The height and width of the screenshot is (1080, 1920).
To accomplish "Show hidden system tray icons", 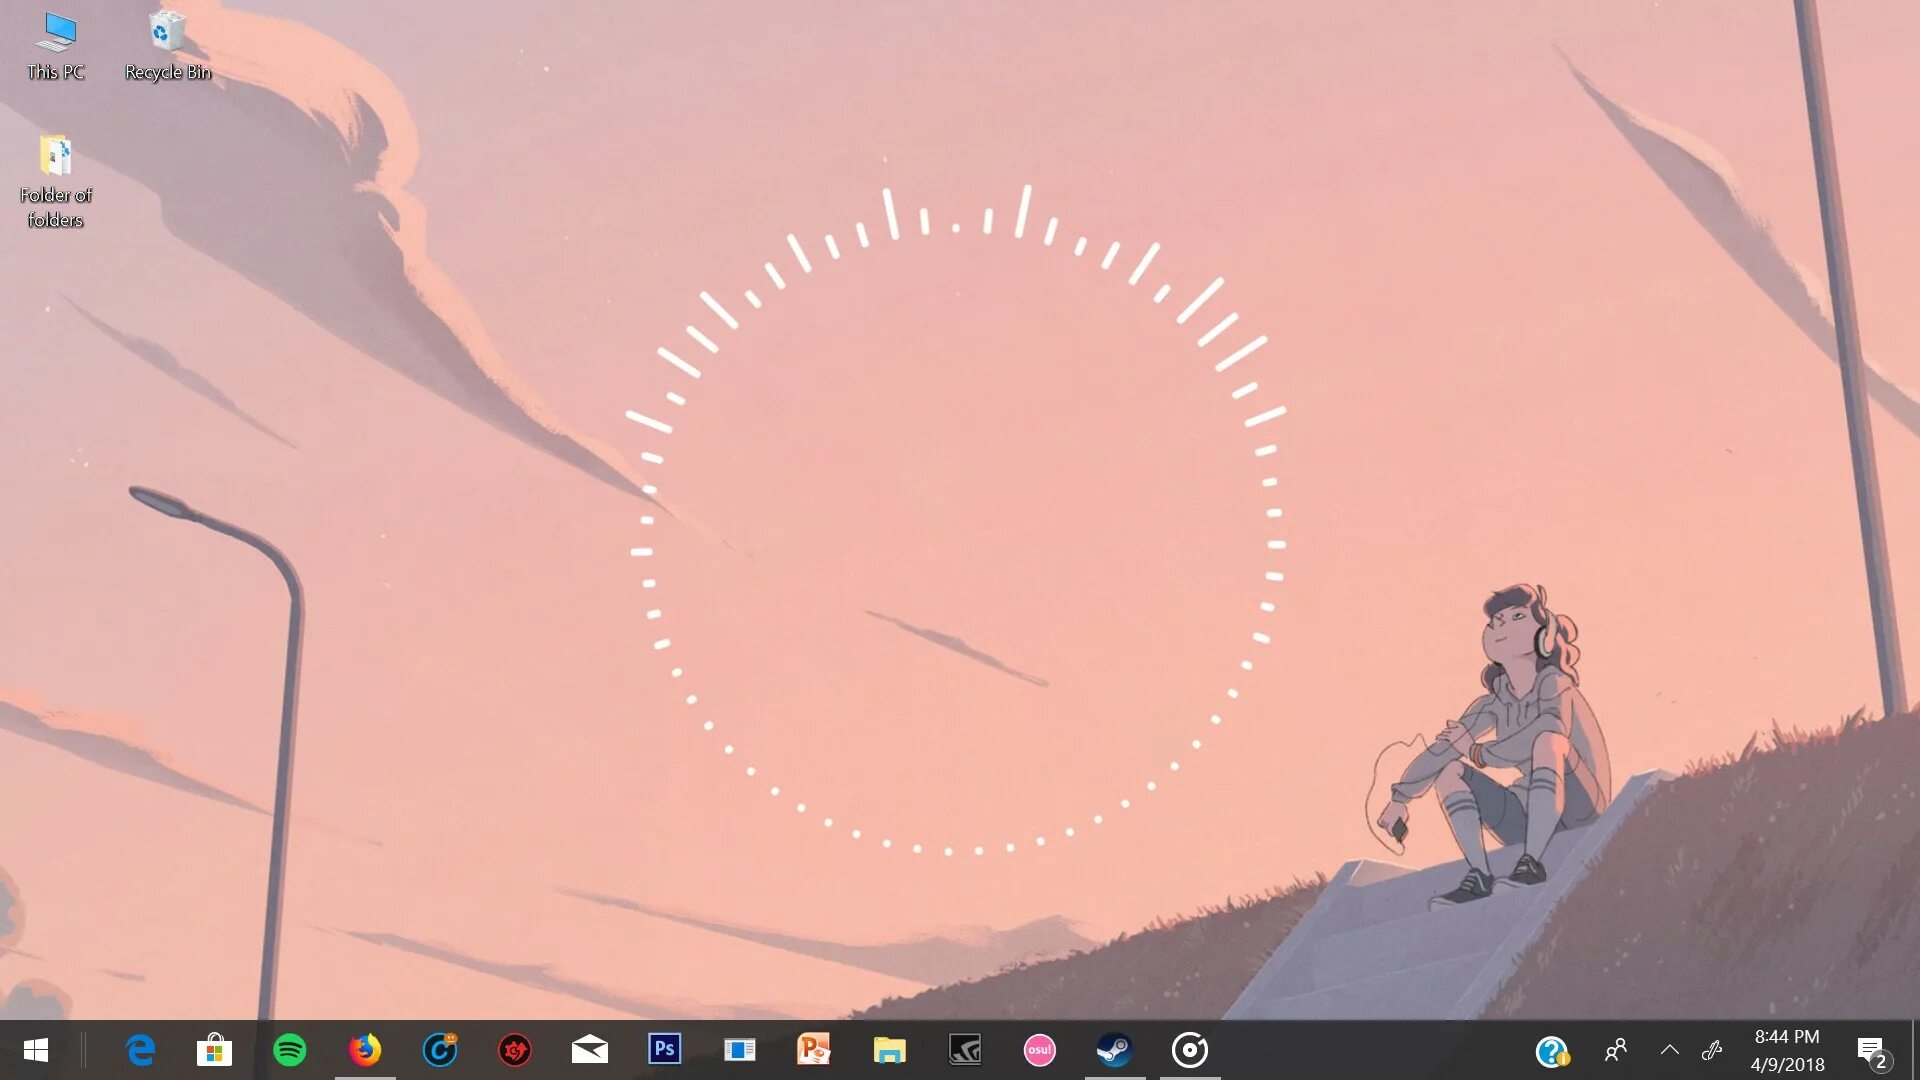I will coord(1669,1050).
